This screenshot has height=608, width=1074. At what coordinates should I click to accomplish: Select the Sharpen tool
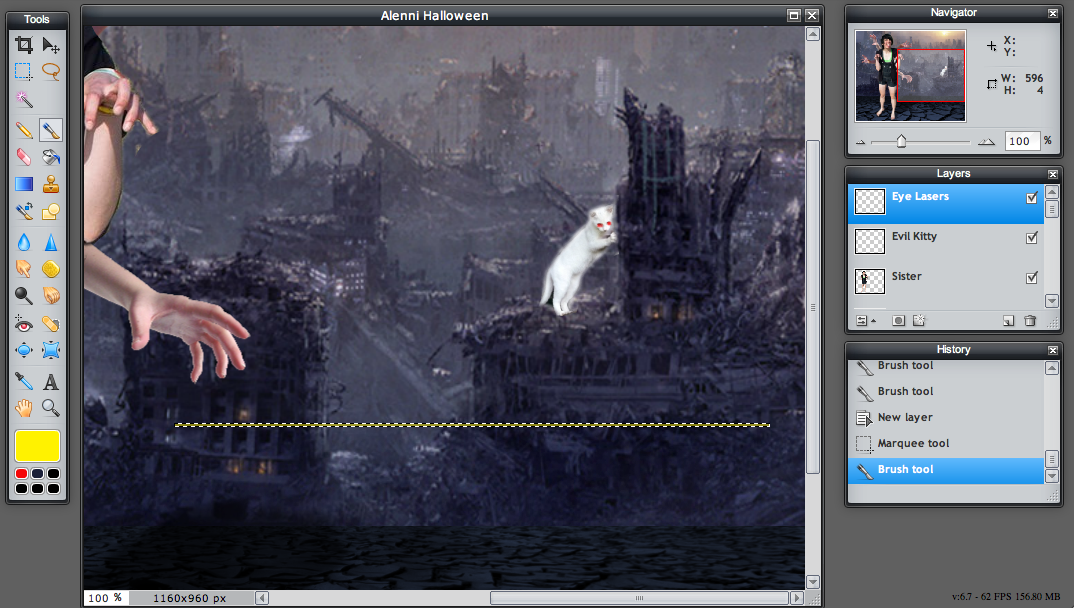(51, 242)
